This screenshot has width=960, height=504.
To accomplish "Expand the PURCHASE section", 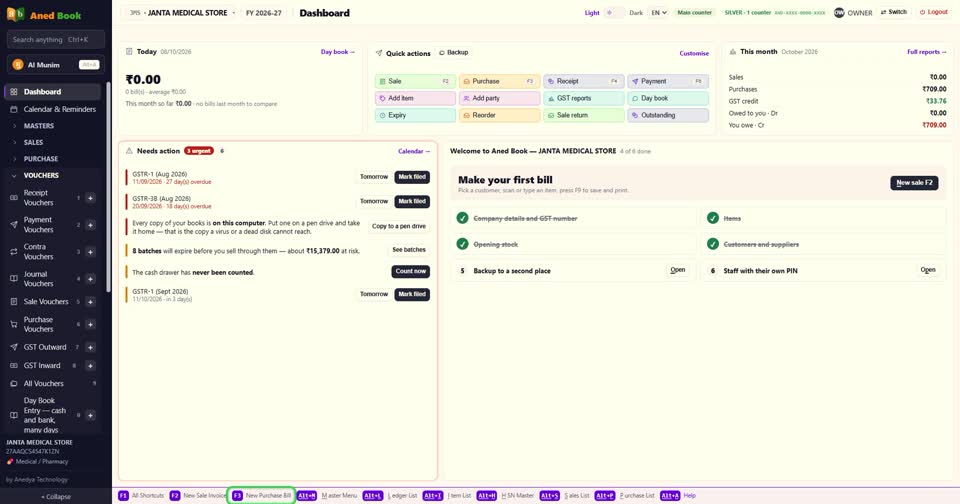I will 40,159.
